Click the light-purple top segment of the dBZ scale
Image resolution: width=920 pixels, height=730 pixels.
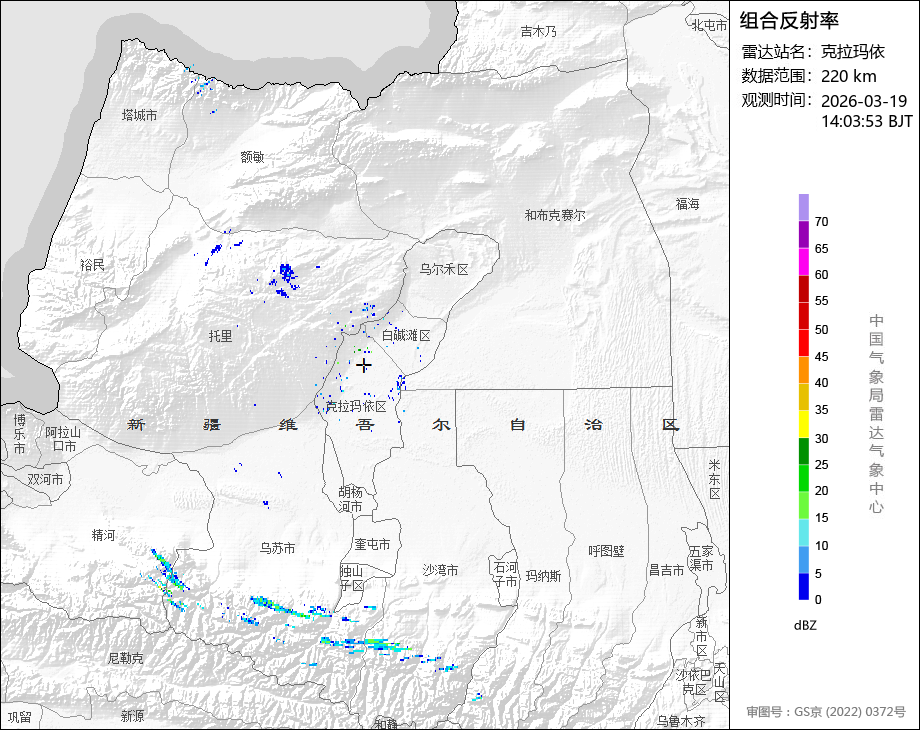tap(804, 207)
